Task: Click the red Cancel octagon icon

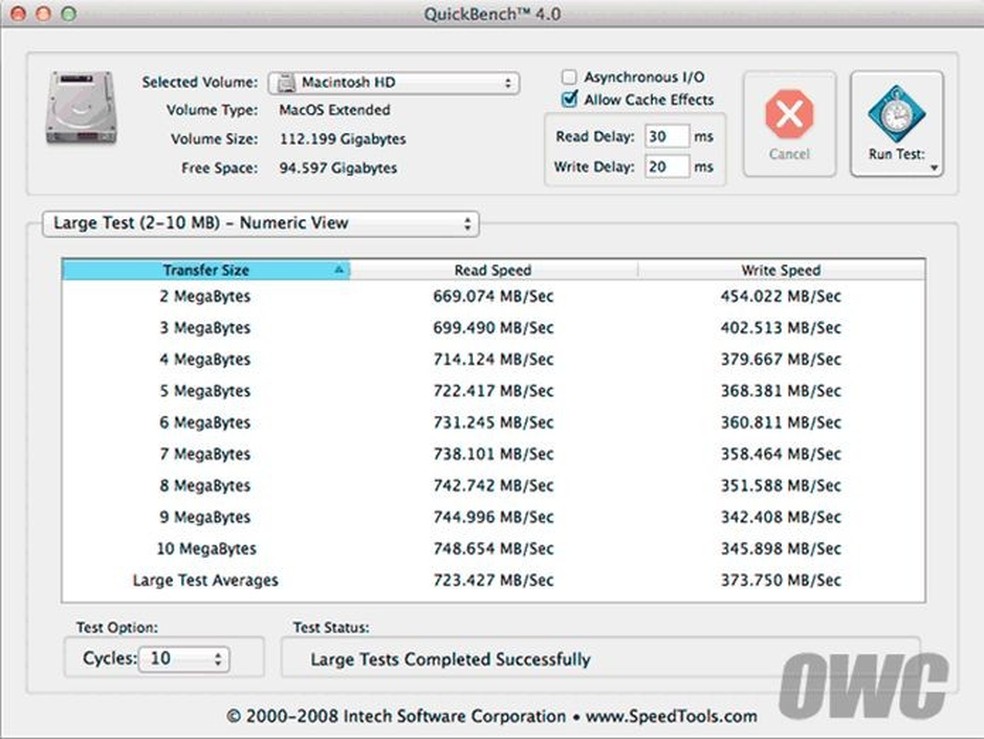Action: (789, 112)
